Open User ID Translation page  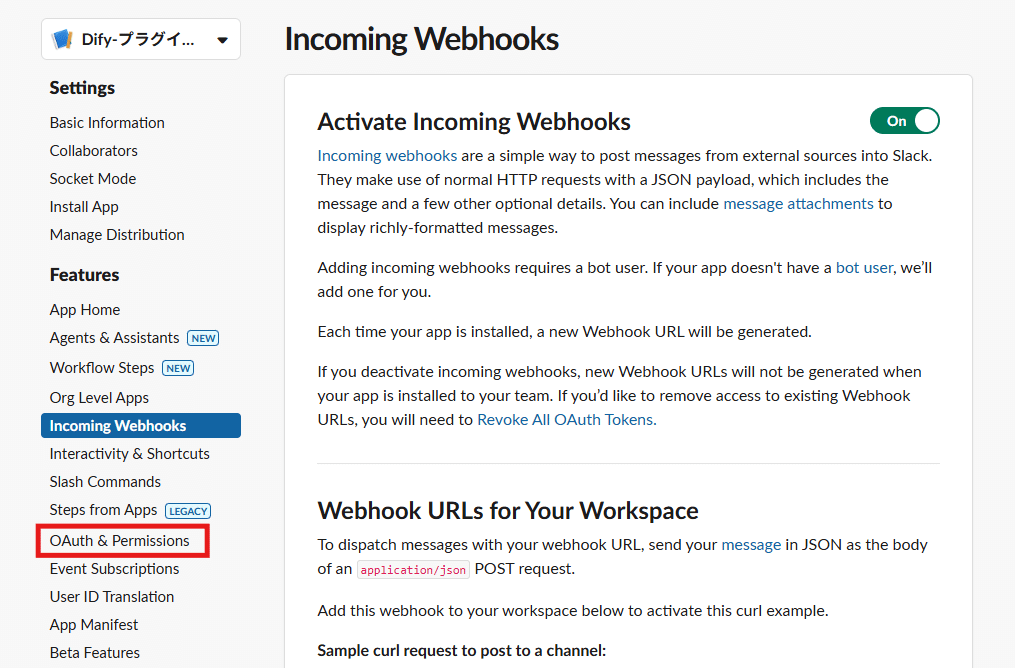[112, 597]
